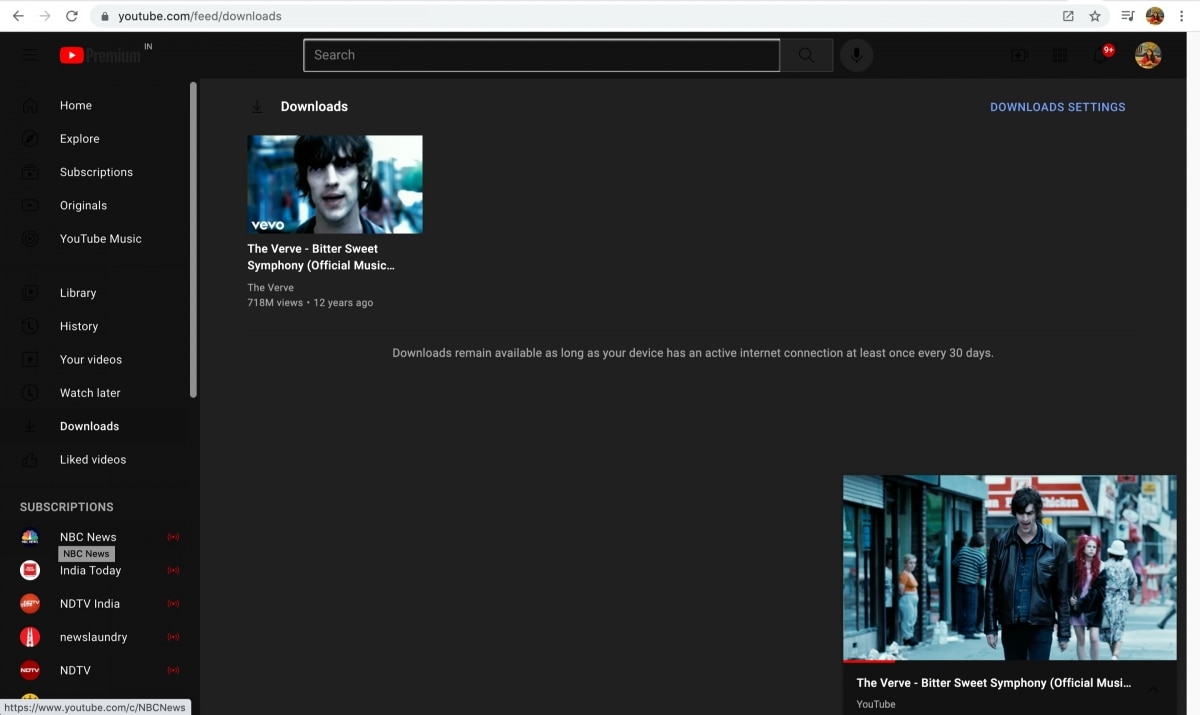Image resolution: width=1200 pixels, height=715 pixels.
Task: Reload the page in browser
Action: 72,16
